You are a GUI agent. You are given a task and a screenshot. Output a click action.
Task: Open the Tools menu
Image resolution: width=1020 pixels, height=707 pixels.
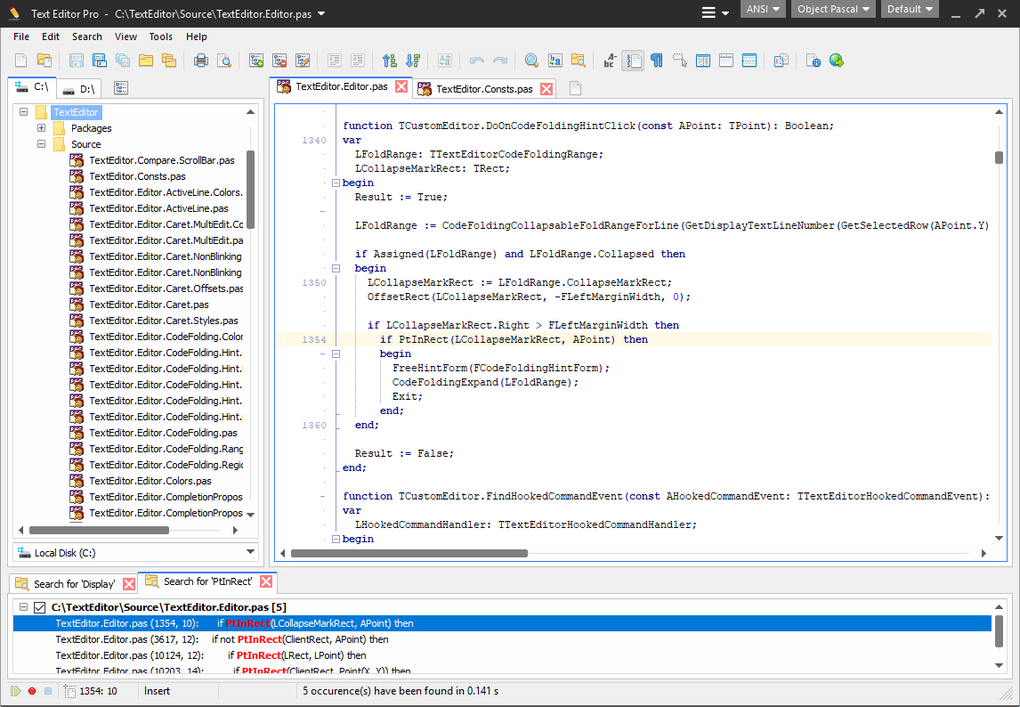pos(161,36)
